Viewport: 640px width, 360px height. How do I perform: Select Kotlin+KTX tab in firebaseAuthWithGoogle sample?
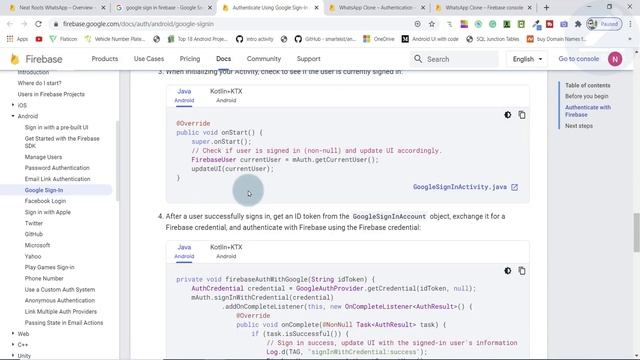click(226, 251)
